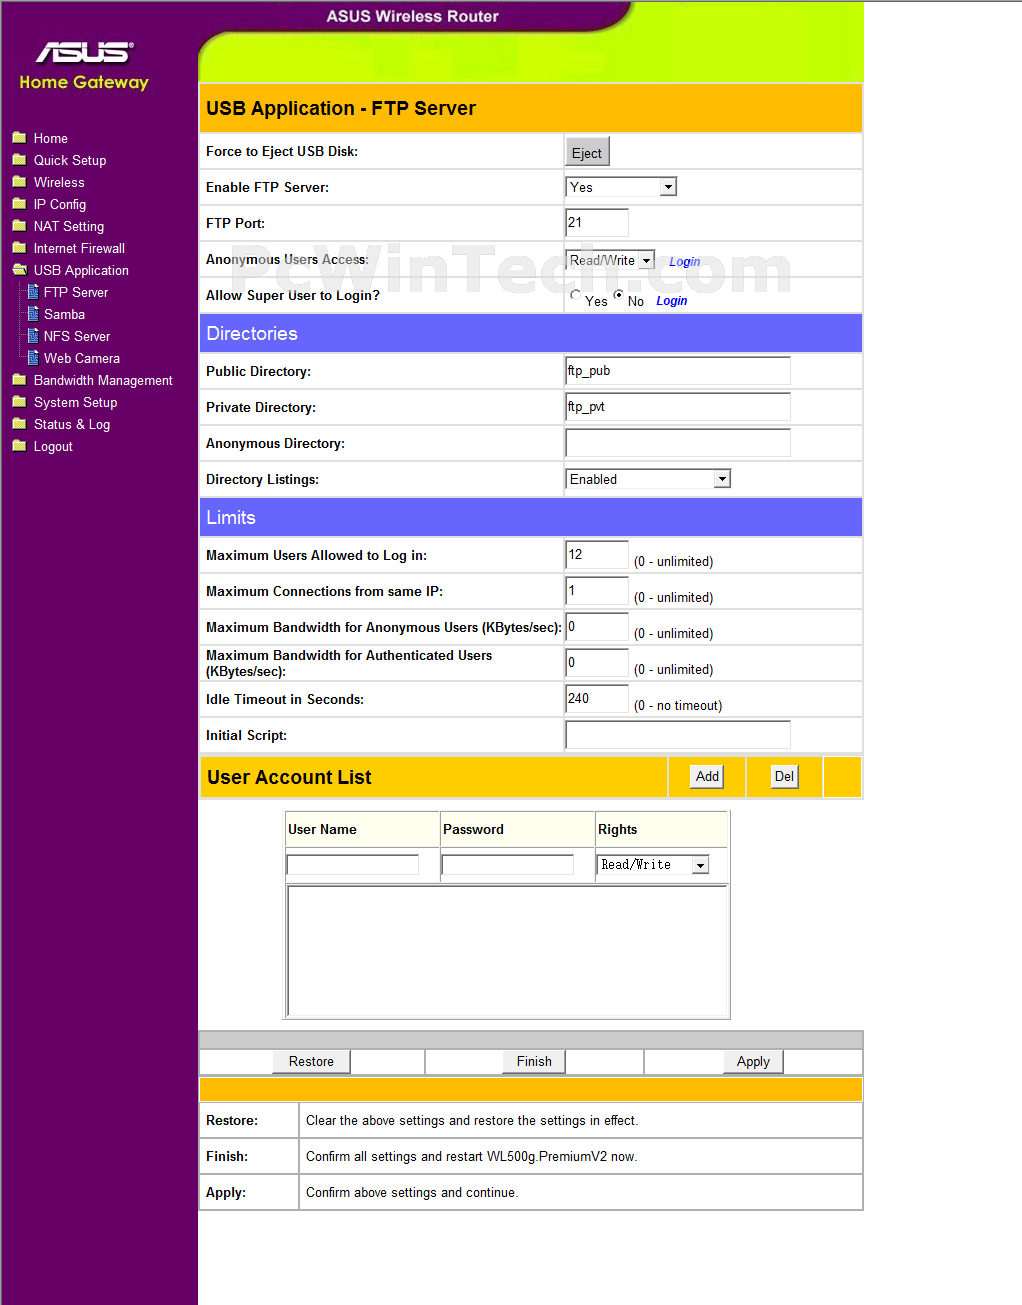Viewport: 1022px width, 1305px height.
Task: Click the Login link beside Anonymous Users Access
Action: click(x=685, y=262)
